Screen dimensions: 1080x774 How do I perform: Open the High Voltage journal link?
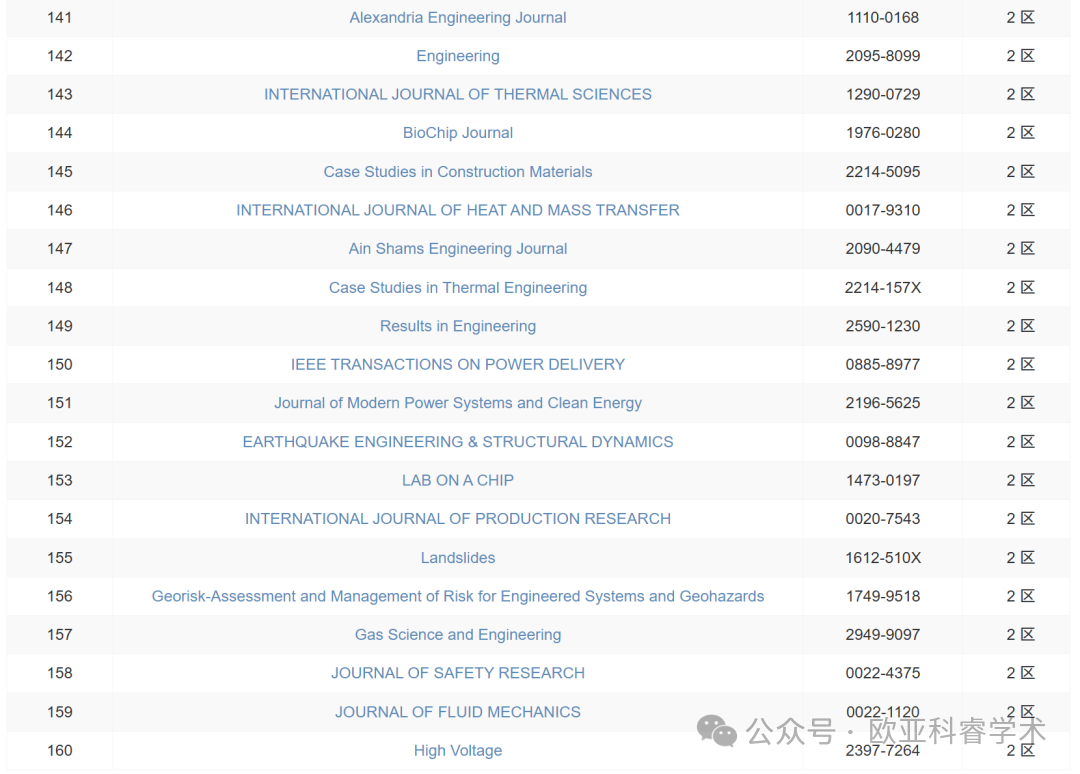point(457,751)
